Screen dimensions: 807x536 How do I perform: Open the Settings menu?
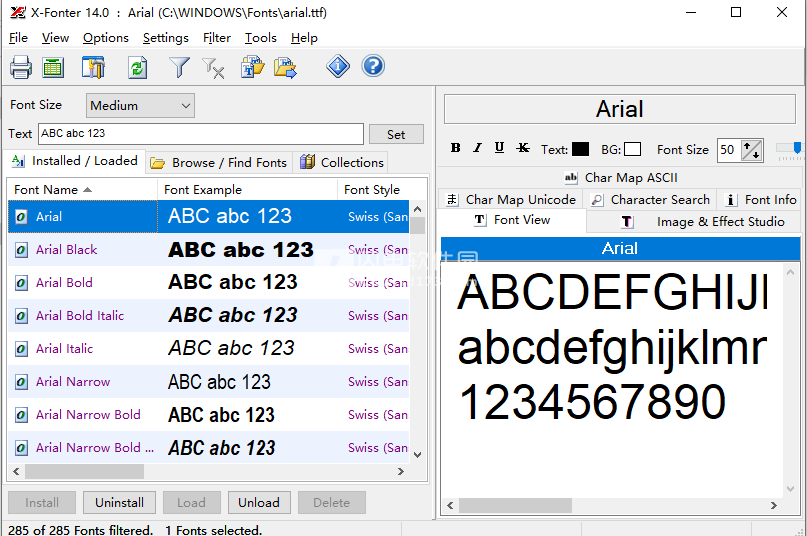[x=166, y=38]
